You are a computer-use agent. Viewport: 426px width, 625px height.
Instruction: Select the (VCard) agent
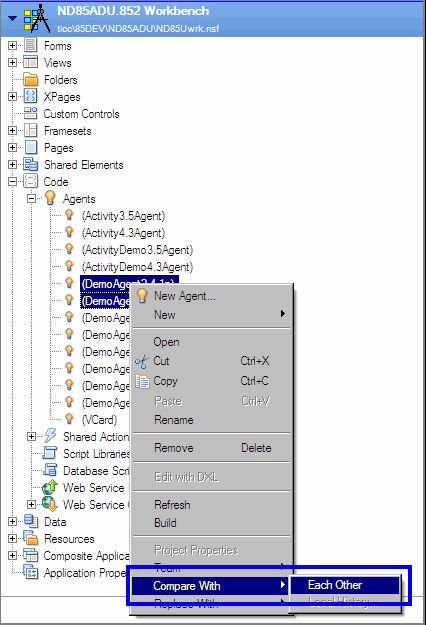point(99,420)
